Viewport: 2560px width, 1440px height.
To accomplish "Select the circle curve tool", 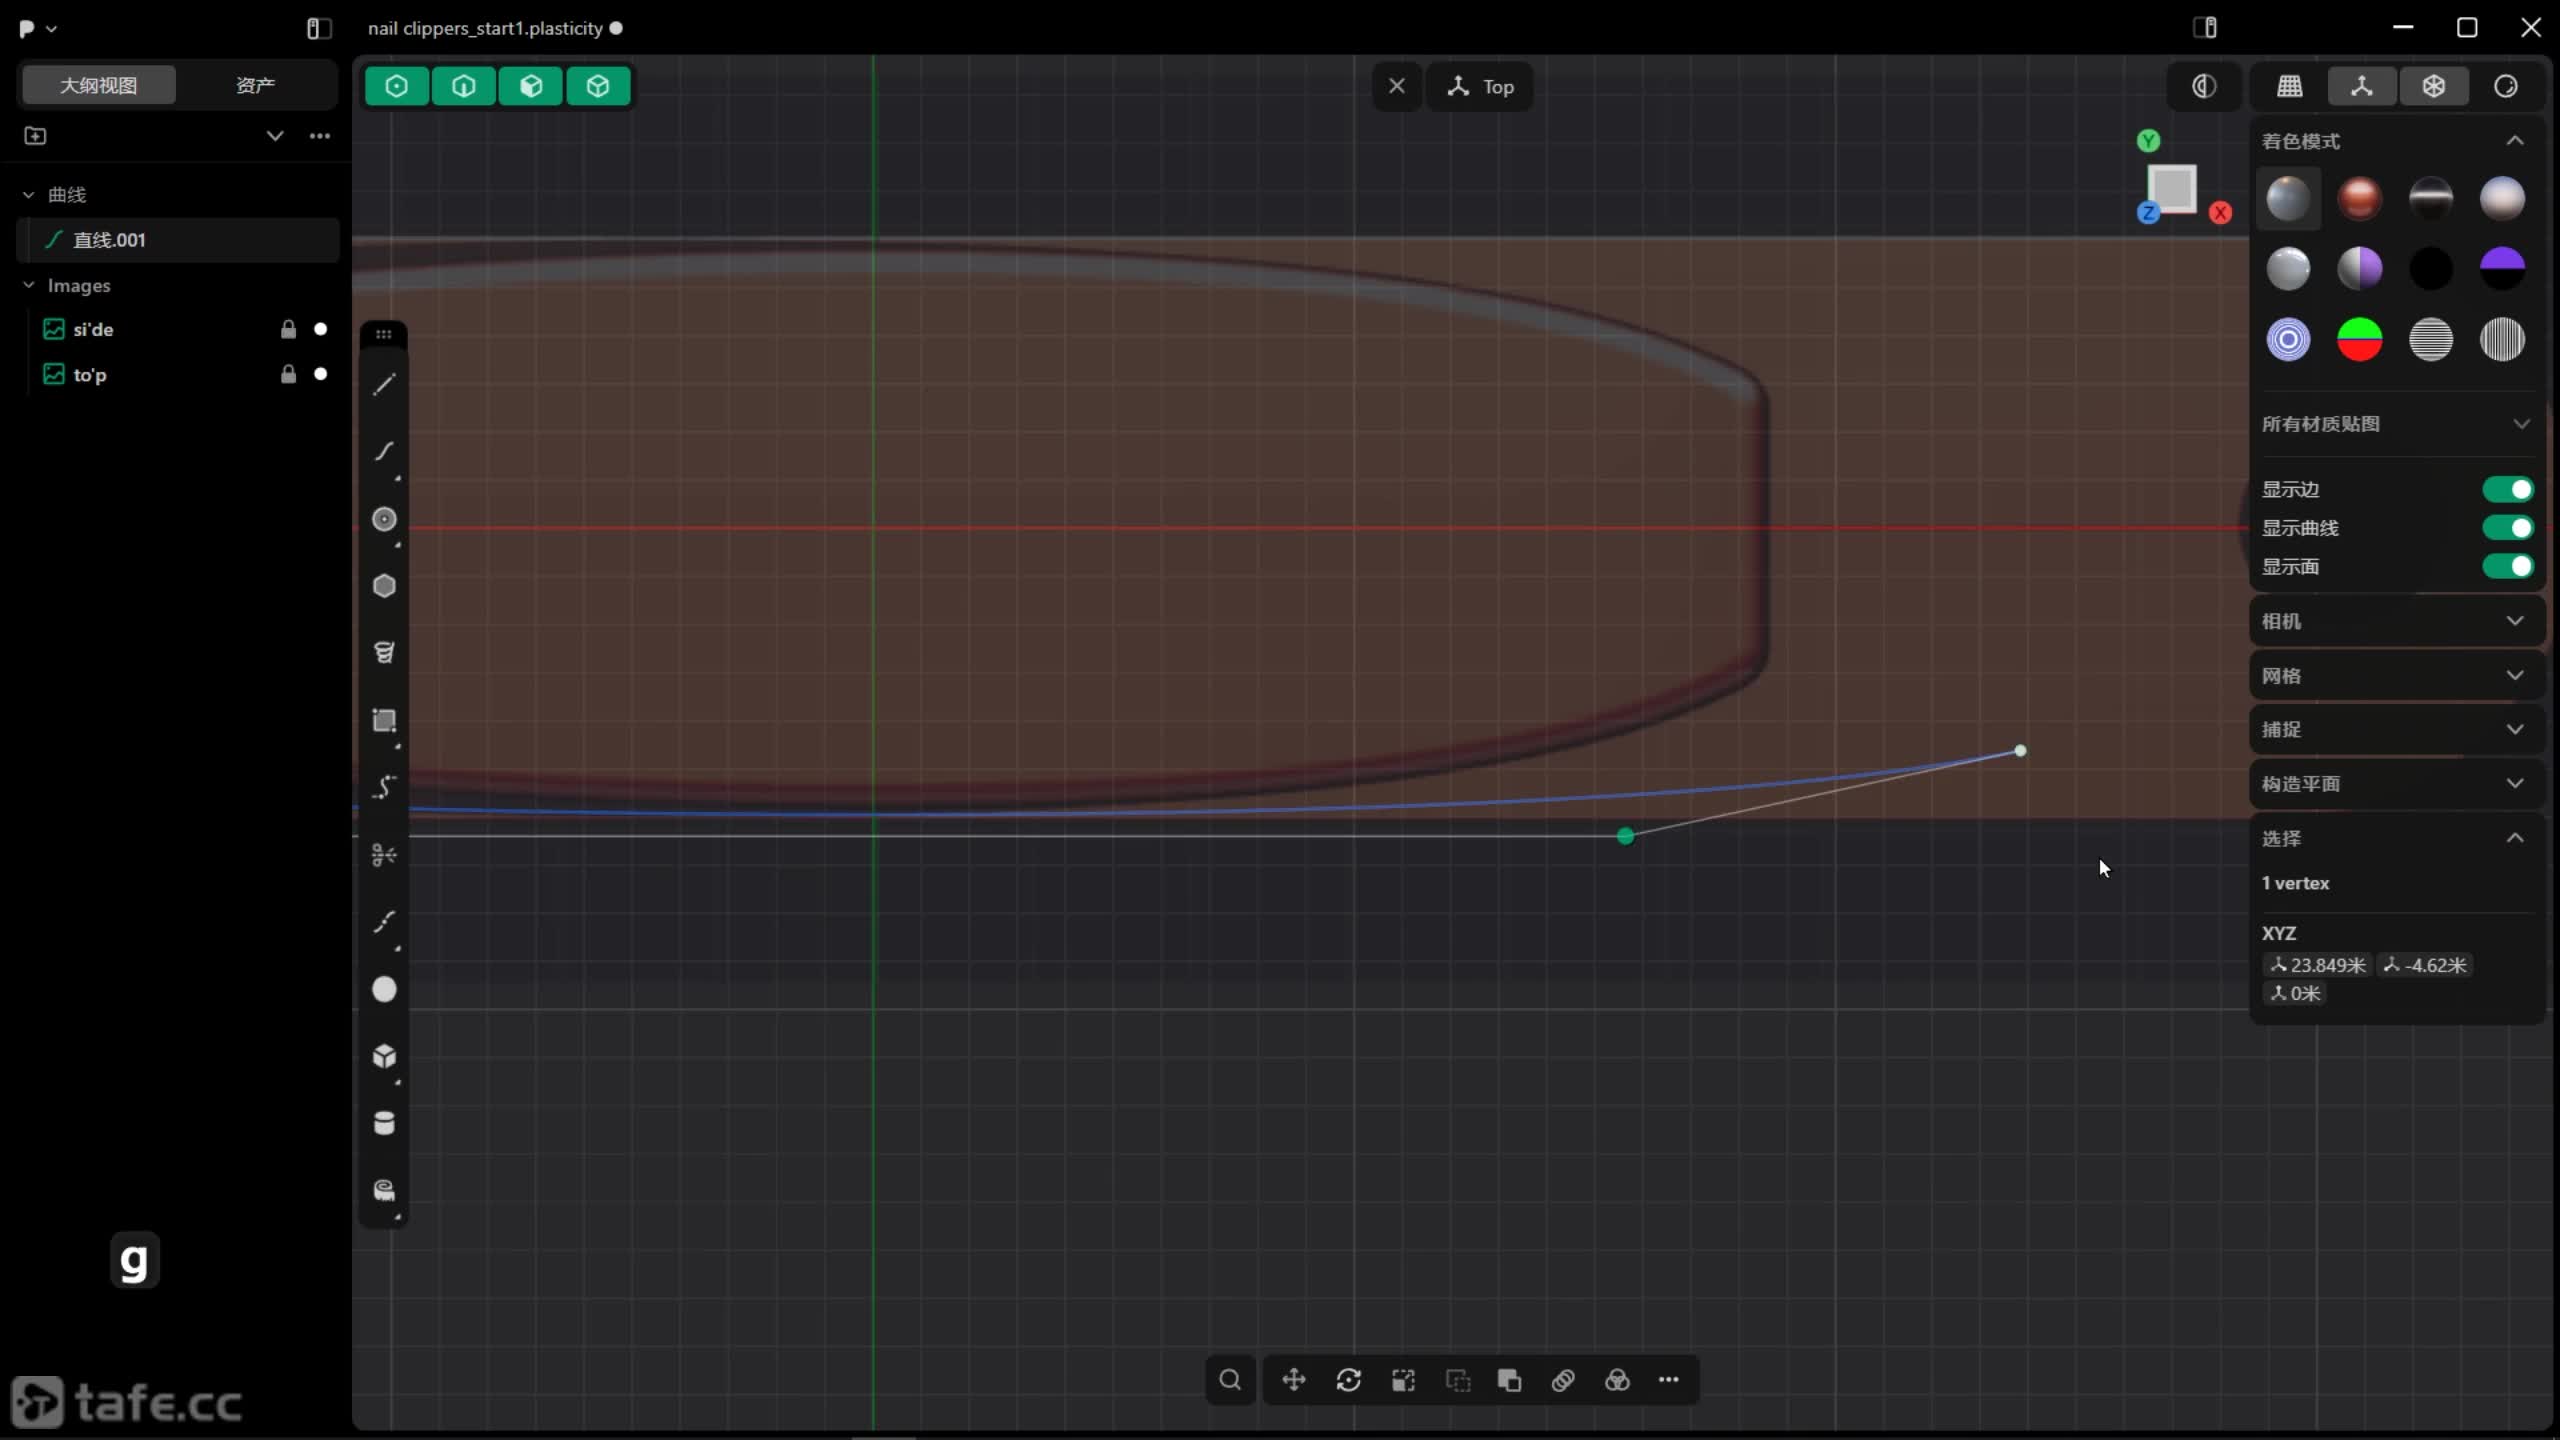I will [384, 519].
